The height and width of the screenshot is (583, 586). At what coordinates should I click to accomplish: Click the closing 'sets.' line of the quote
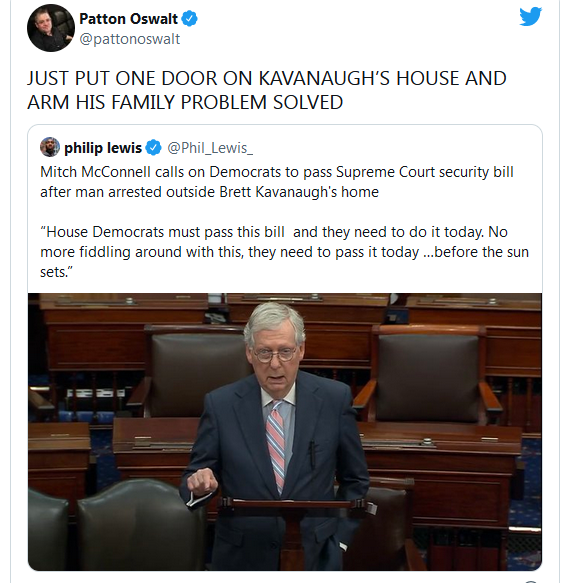(x=56, y=272)
